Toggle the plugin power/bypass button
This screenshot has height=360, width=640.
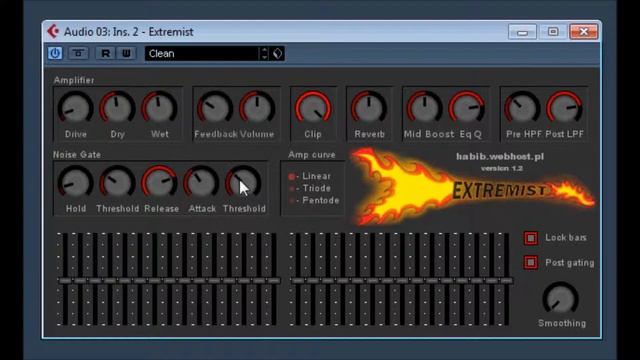coord(55,53)
